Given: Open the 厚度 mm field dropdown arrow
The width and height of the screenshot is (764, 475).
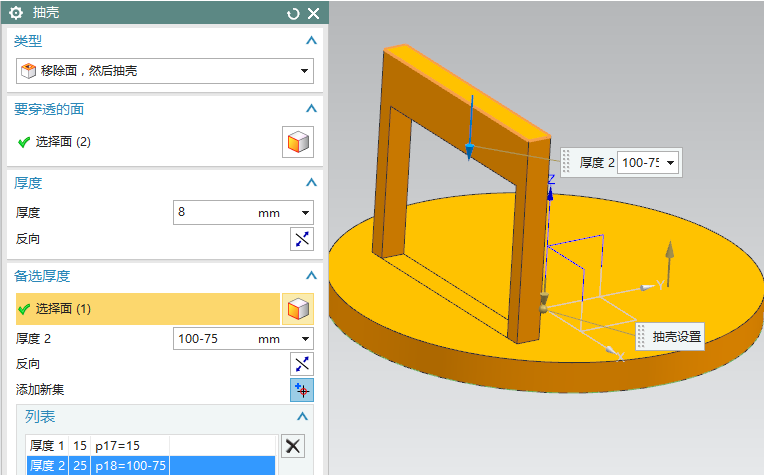Looking at the screenshot, I should click(x=305, y=213).
